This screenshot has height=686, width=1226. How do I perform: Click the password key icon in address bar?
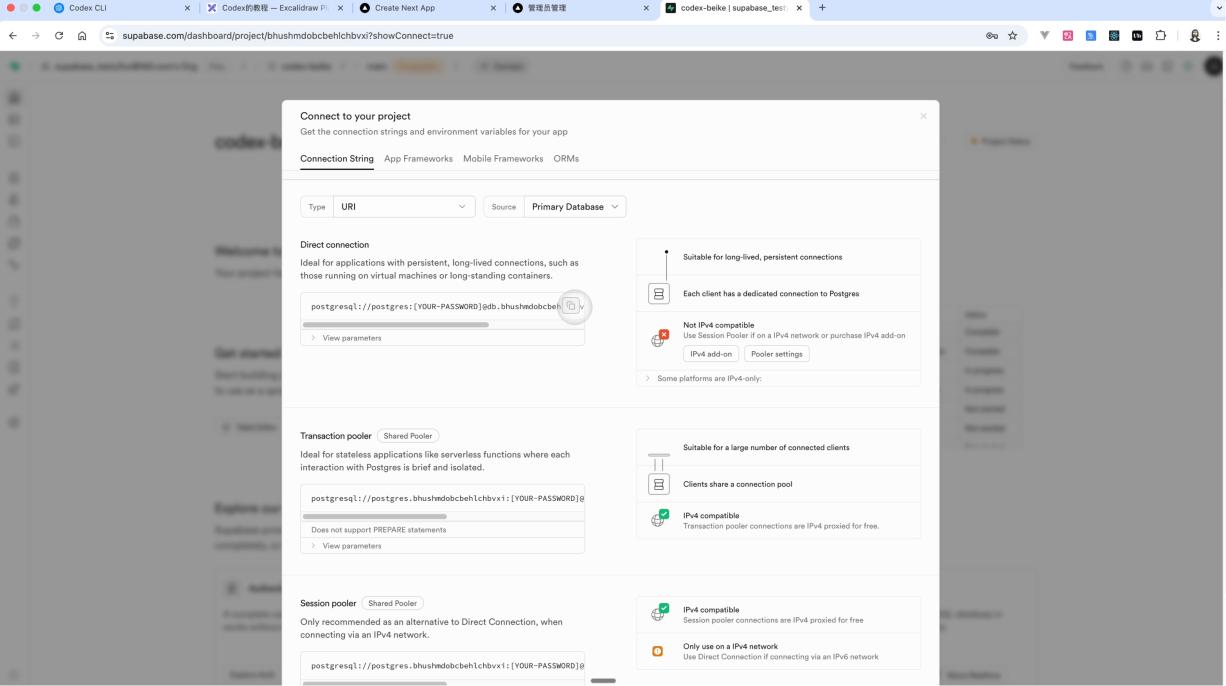point(991,36)
